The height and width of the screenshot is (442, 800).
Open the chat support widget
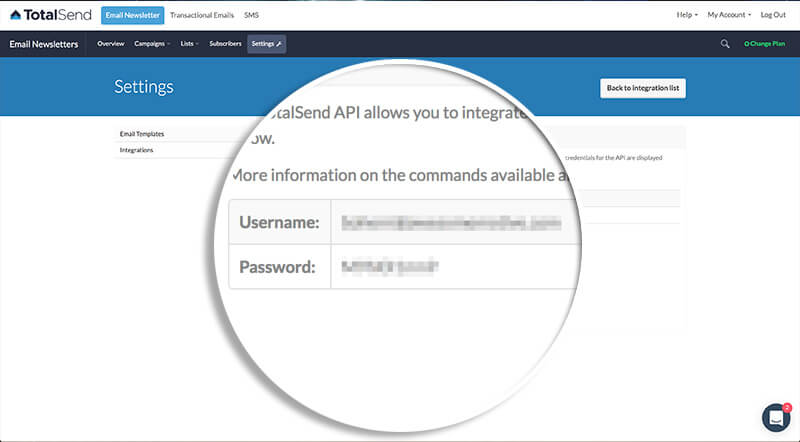tap(776, 418)
